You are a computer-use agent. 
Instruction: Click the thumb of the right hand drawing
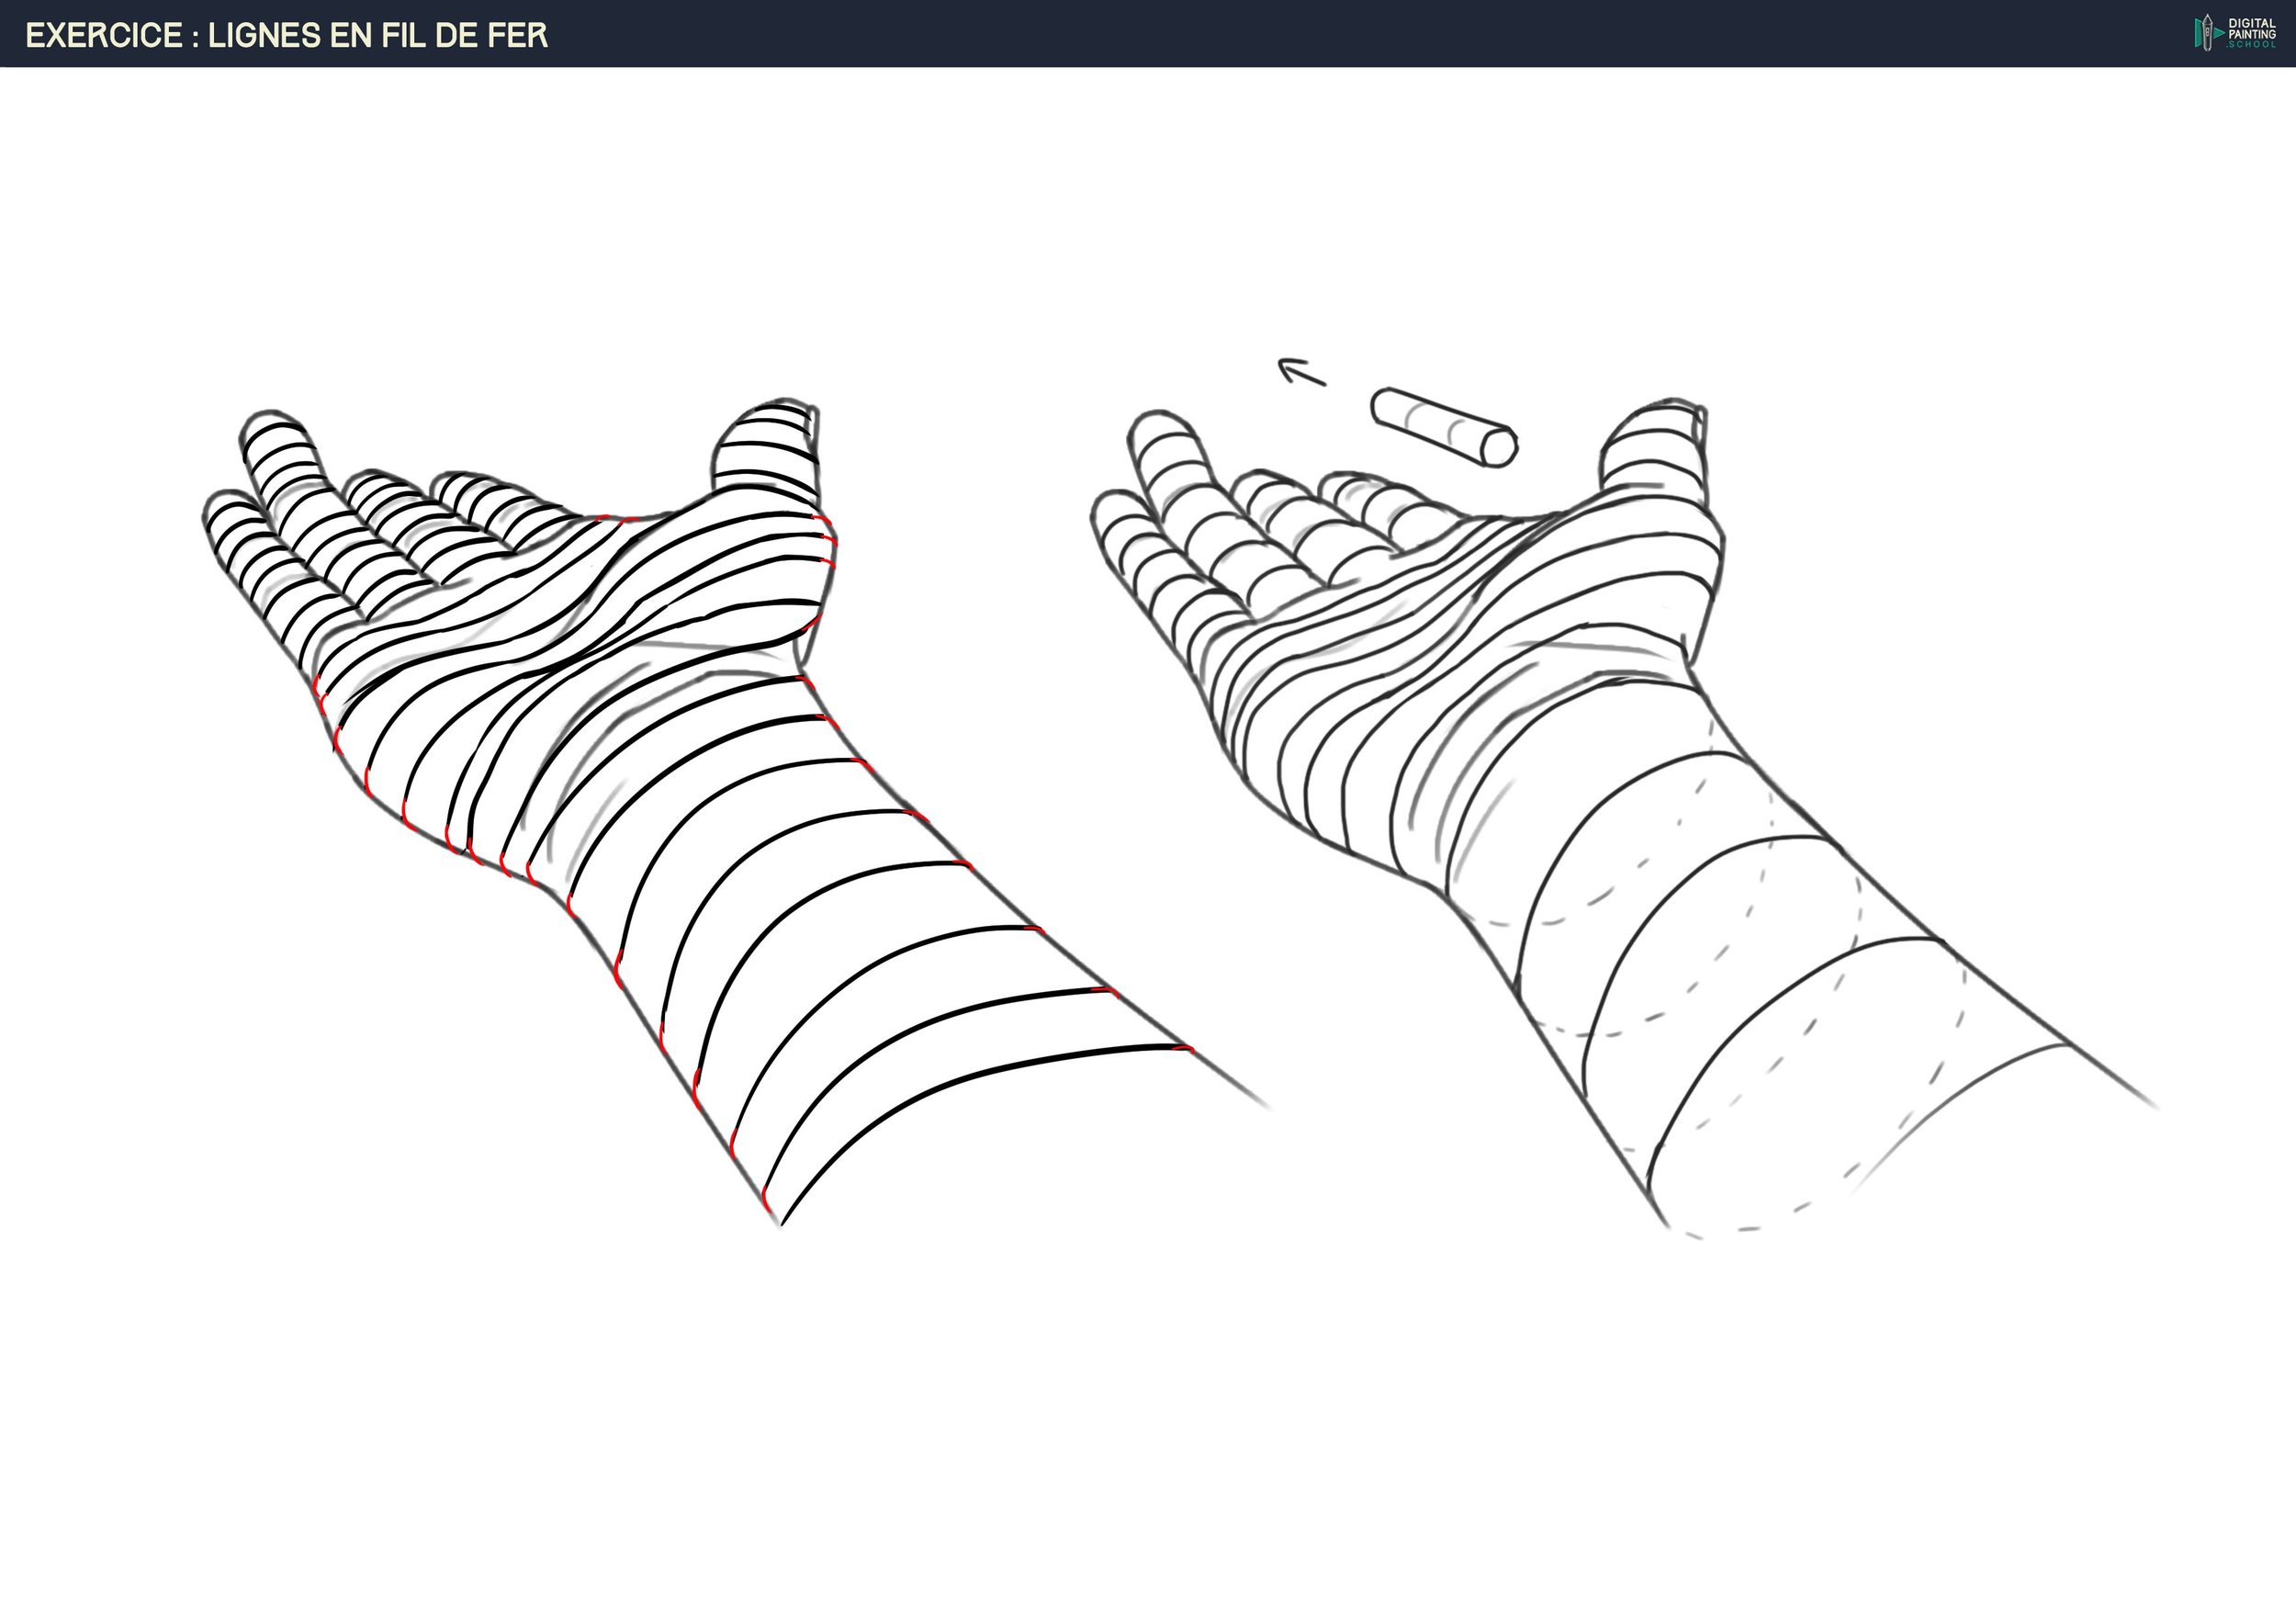[x=1654, y=448]
